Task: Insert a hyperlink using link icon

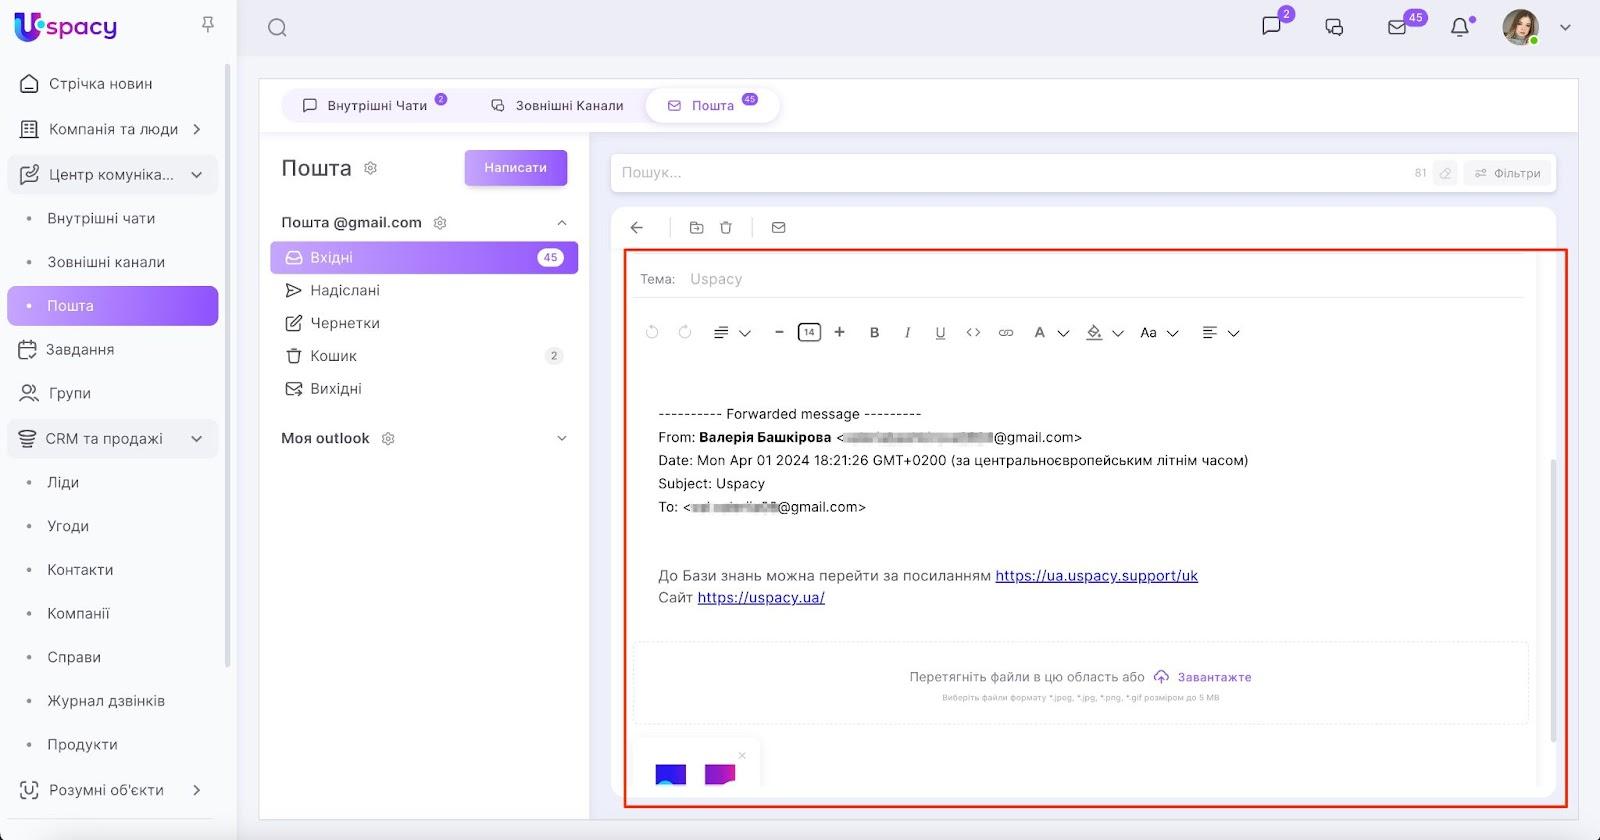Action: point(1006,333)
